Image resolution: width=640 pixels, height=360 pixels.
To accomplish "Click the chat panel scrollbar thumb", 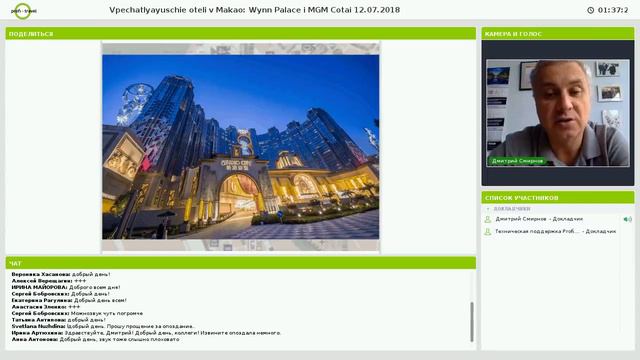I will [472, 322].
